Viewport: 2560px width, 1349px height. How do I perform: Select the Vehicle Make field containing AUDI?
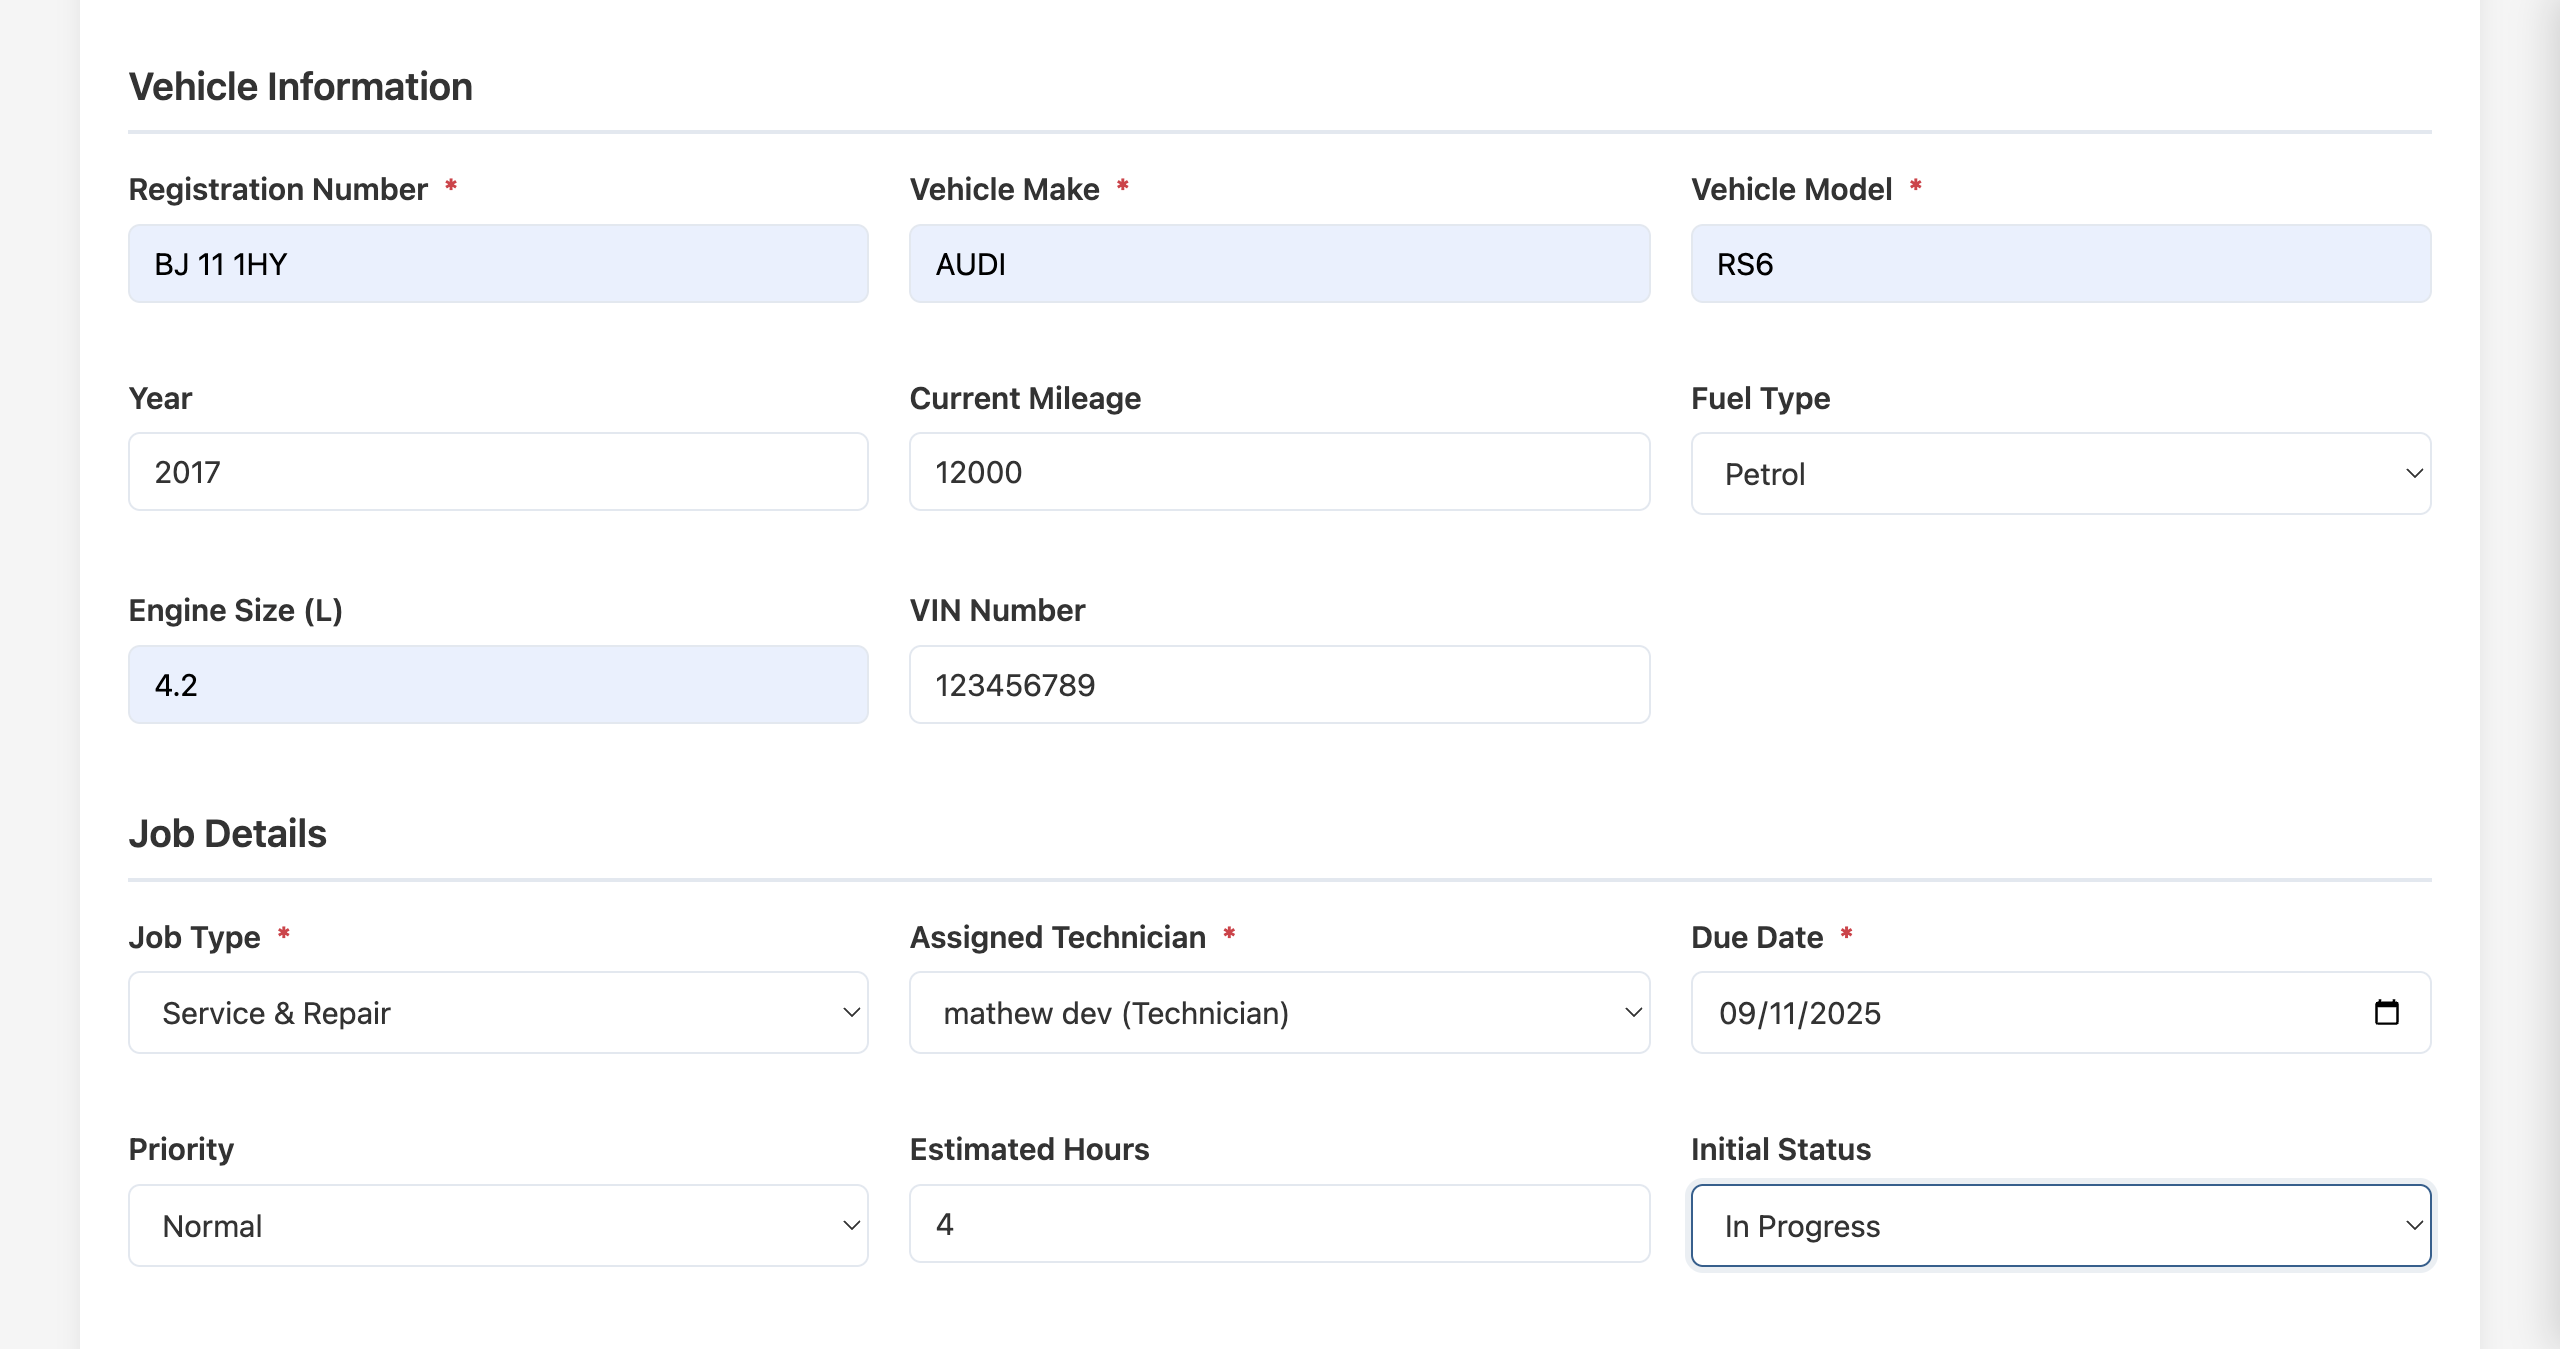[x=1279, y=263]
